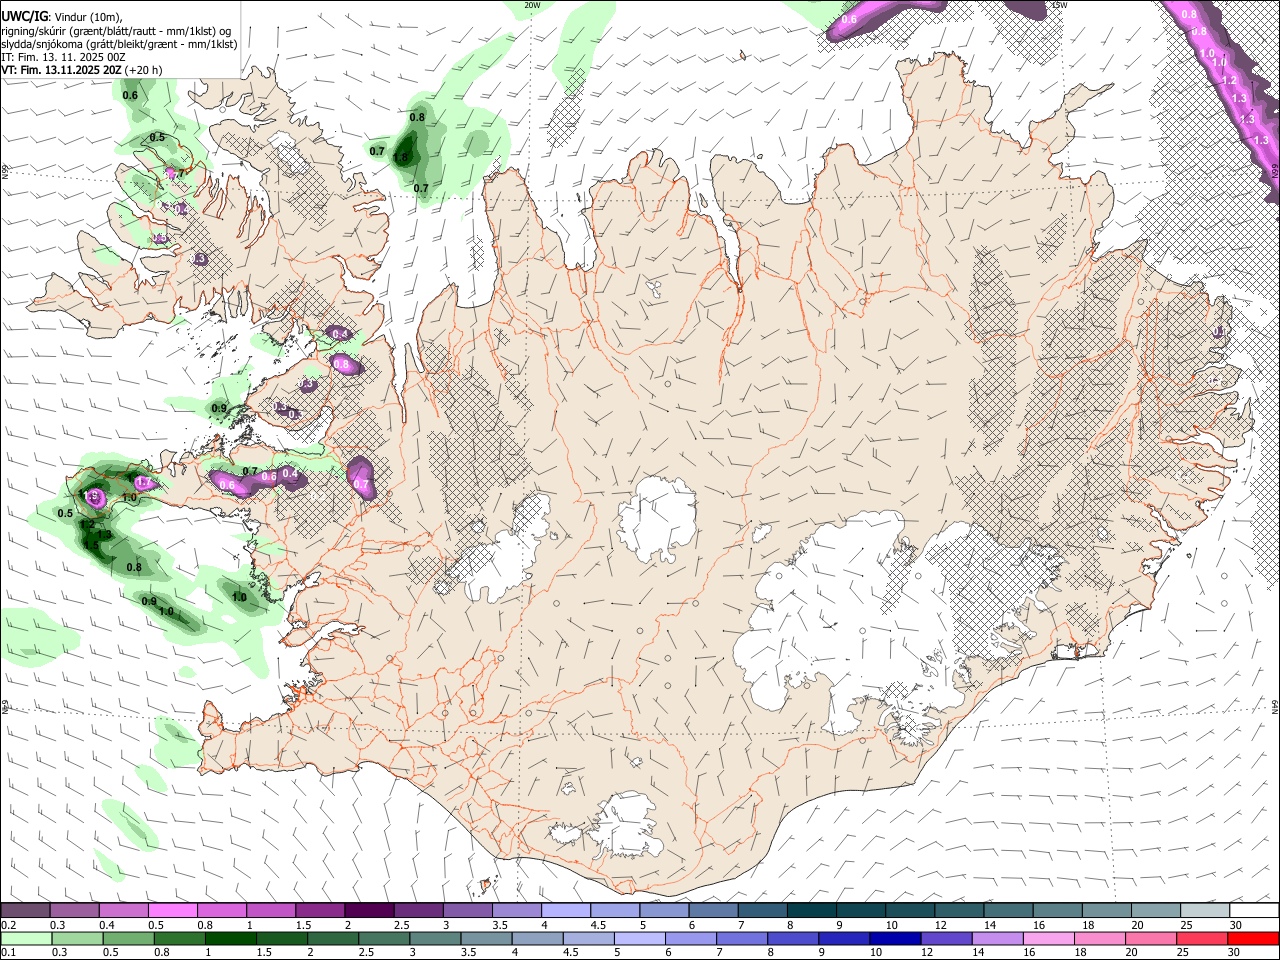Select the dark teal top-row swatch between 8 and 9
Image resolution: width=1280 pixels, height=960 pixels.
(x=810, y=911)
